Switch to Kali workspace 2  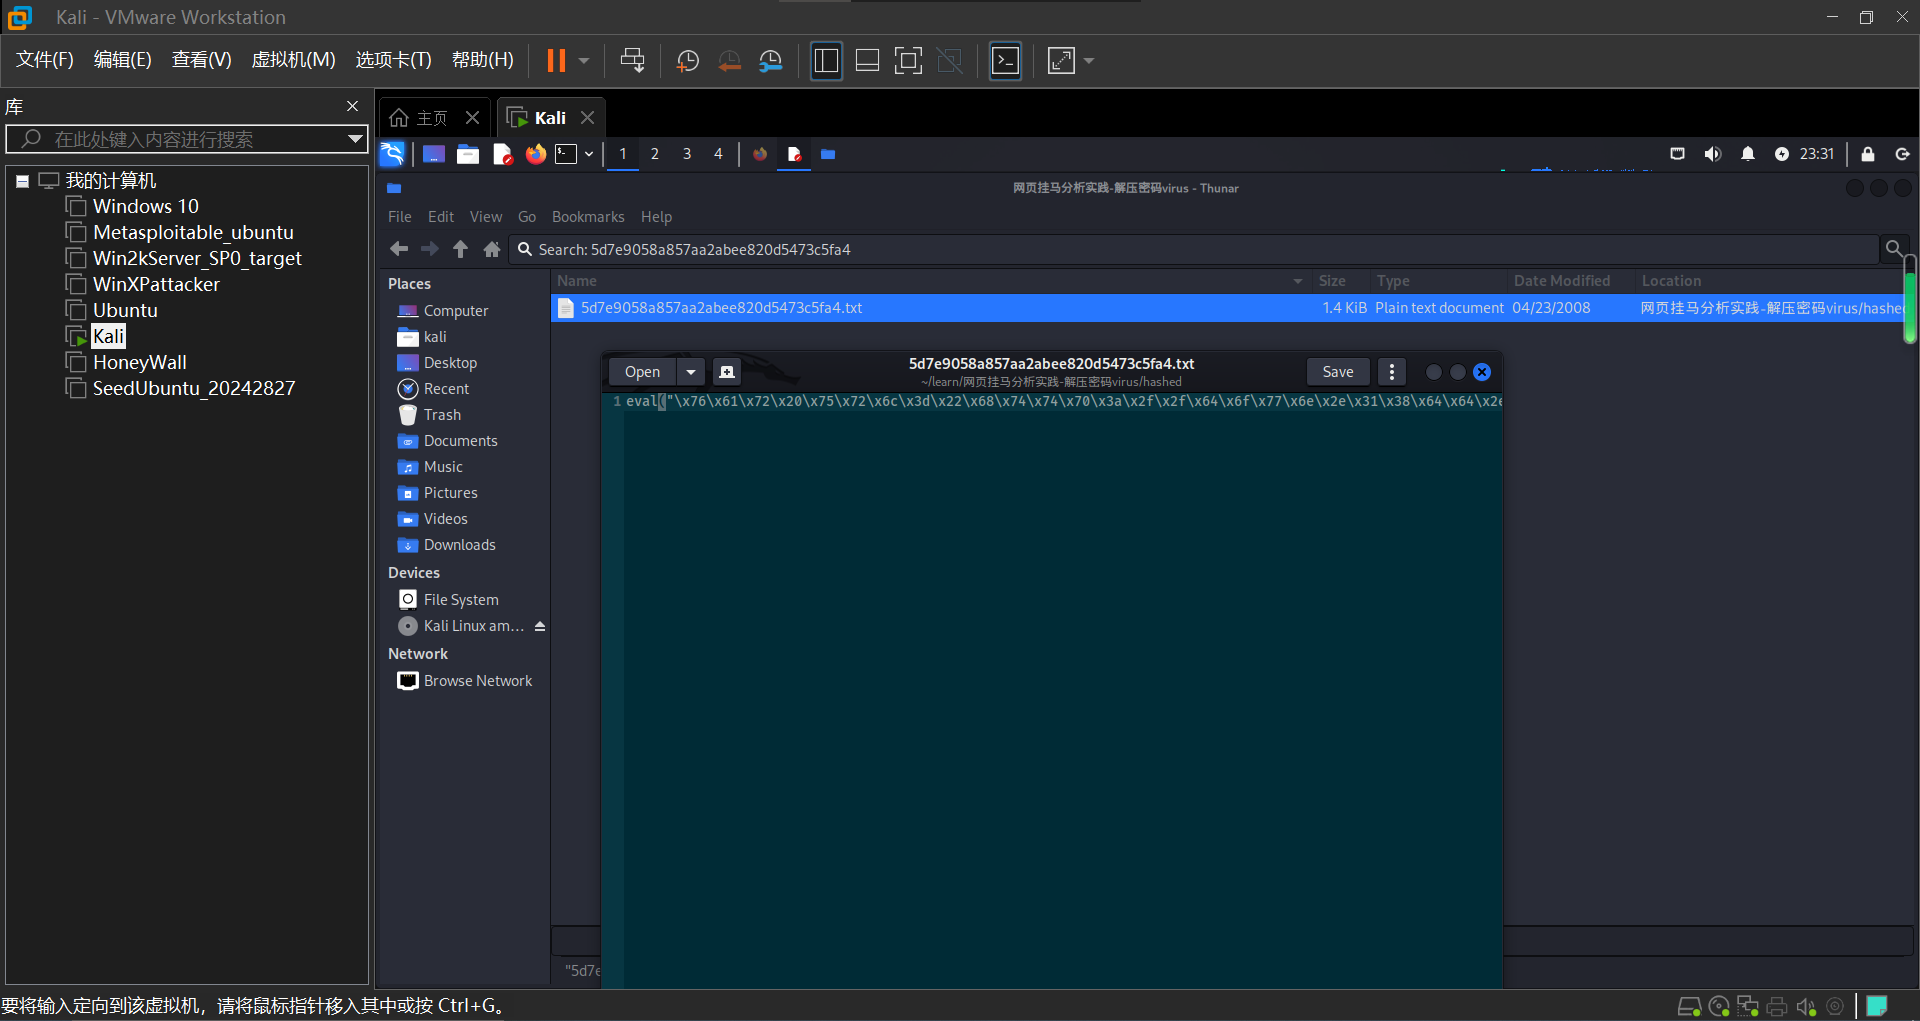(x=655, y=154)
